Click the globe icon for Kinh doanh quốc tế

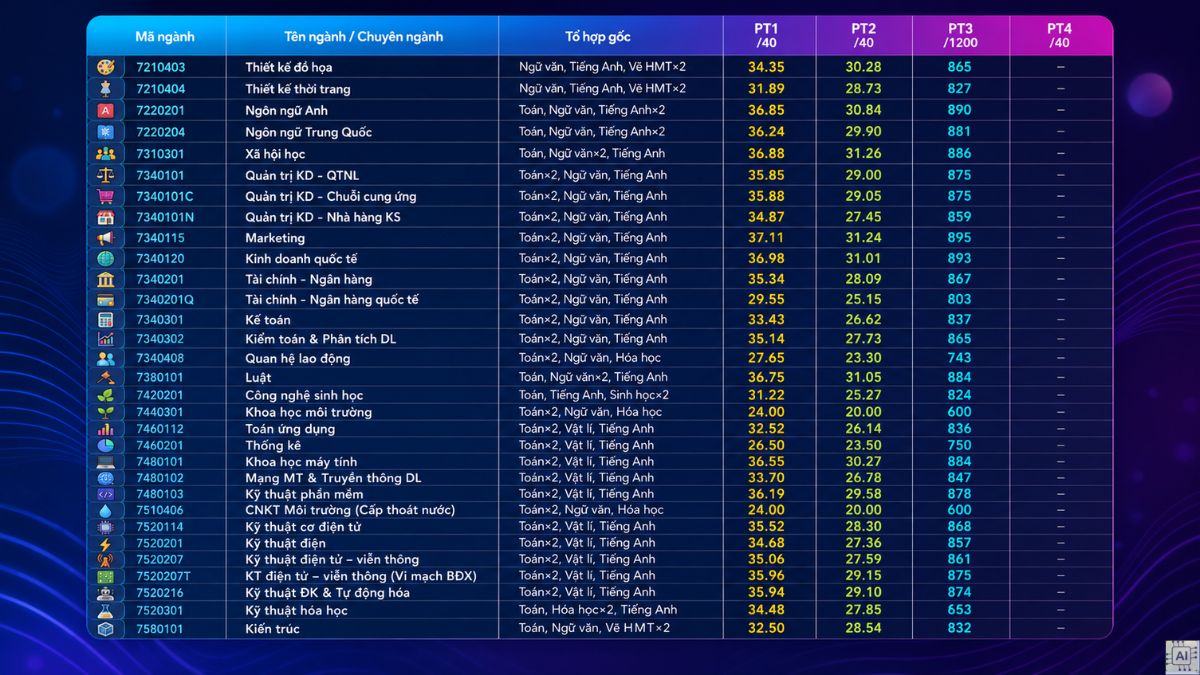coord(106,258)
